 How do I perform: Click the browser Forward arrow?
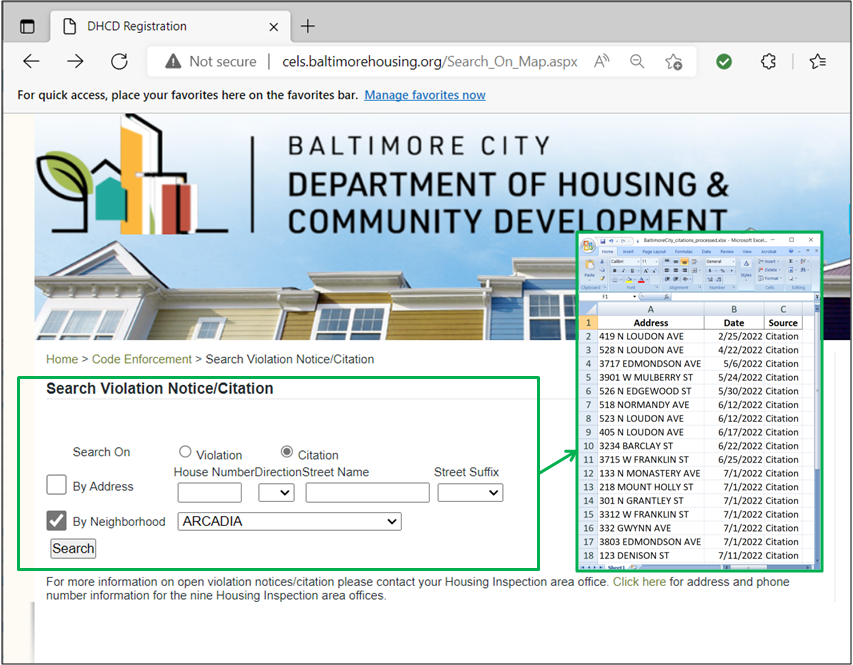[x=75, y=62]
